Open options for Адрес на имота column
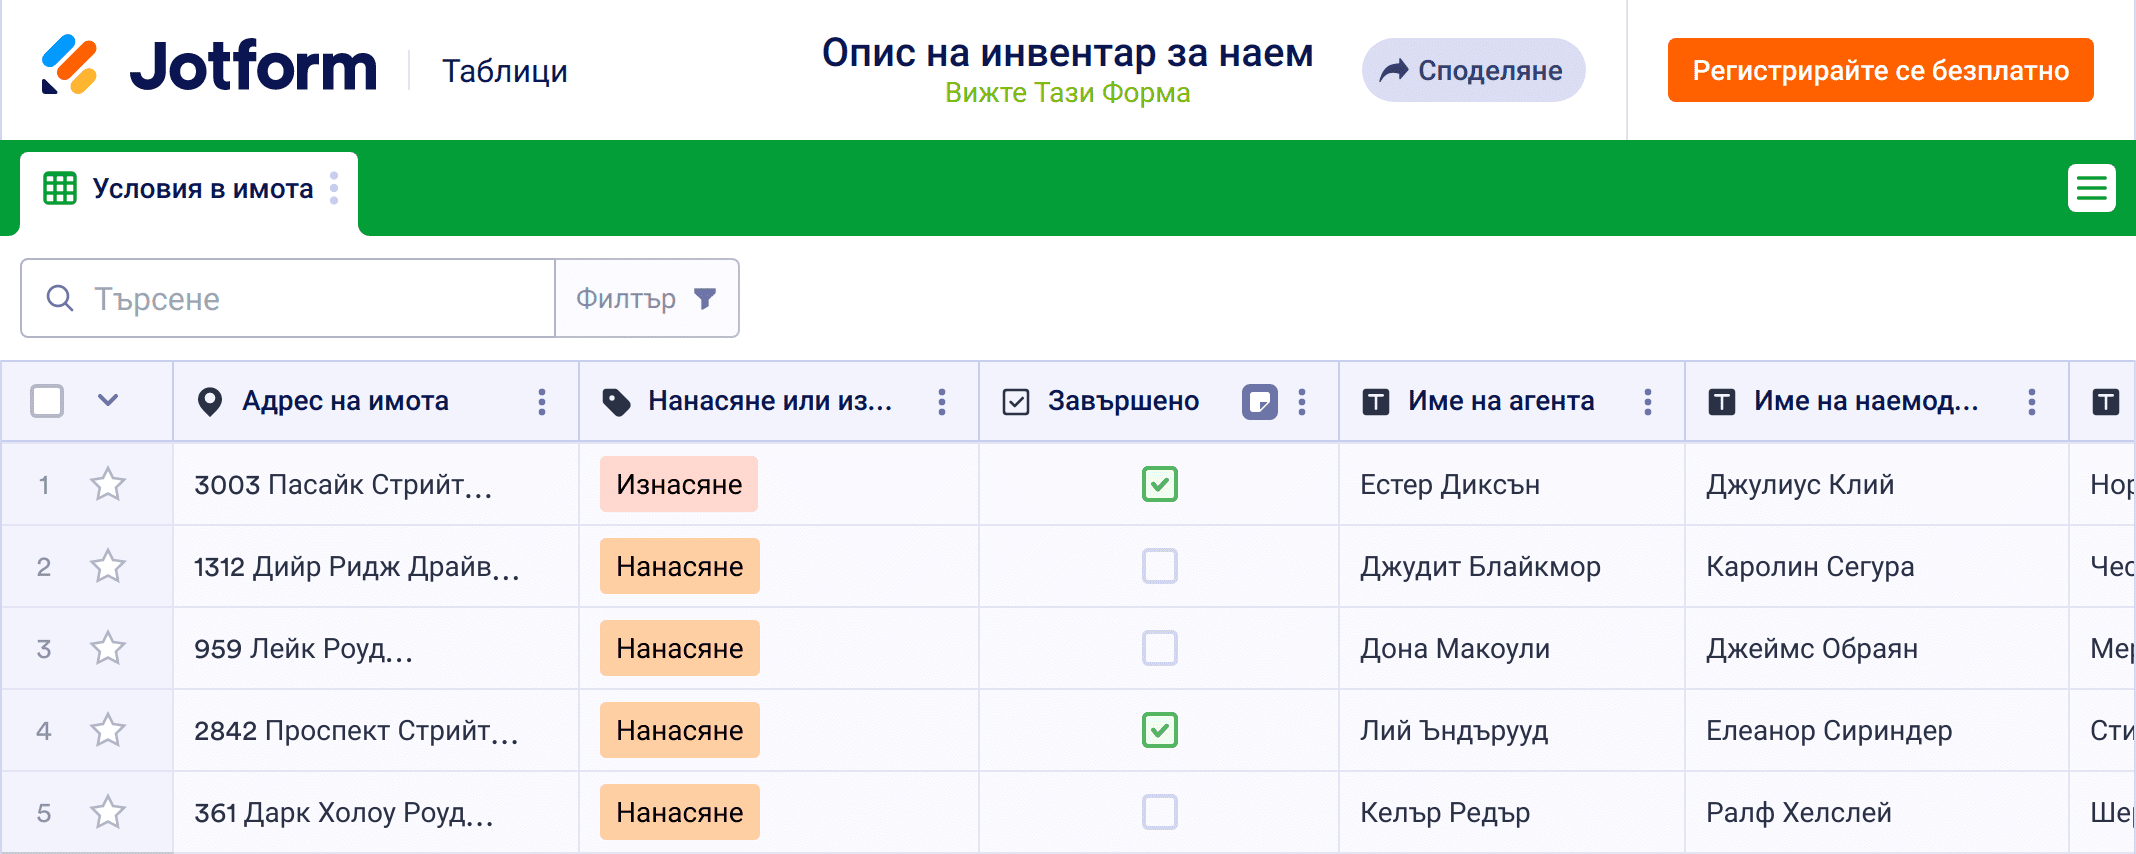The image size is (2136, 854). coord(542,402)
